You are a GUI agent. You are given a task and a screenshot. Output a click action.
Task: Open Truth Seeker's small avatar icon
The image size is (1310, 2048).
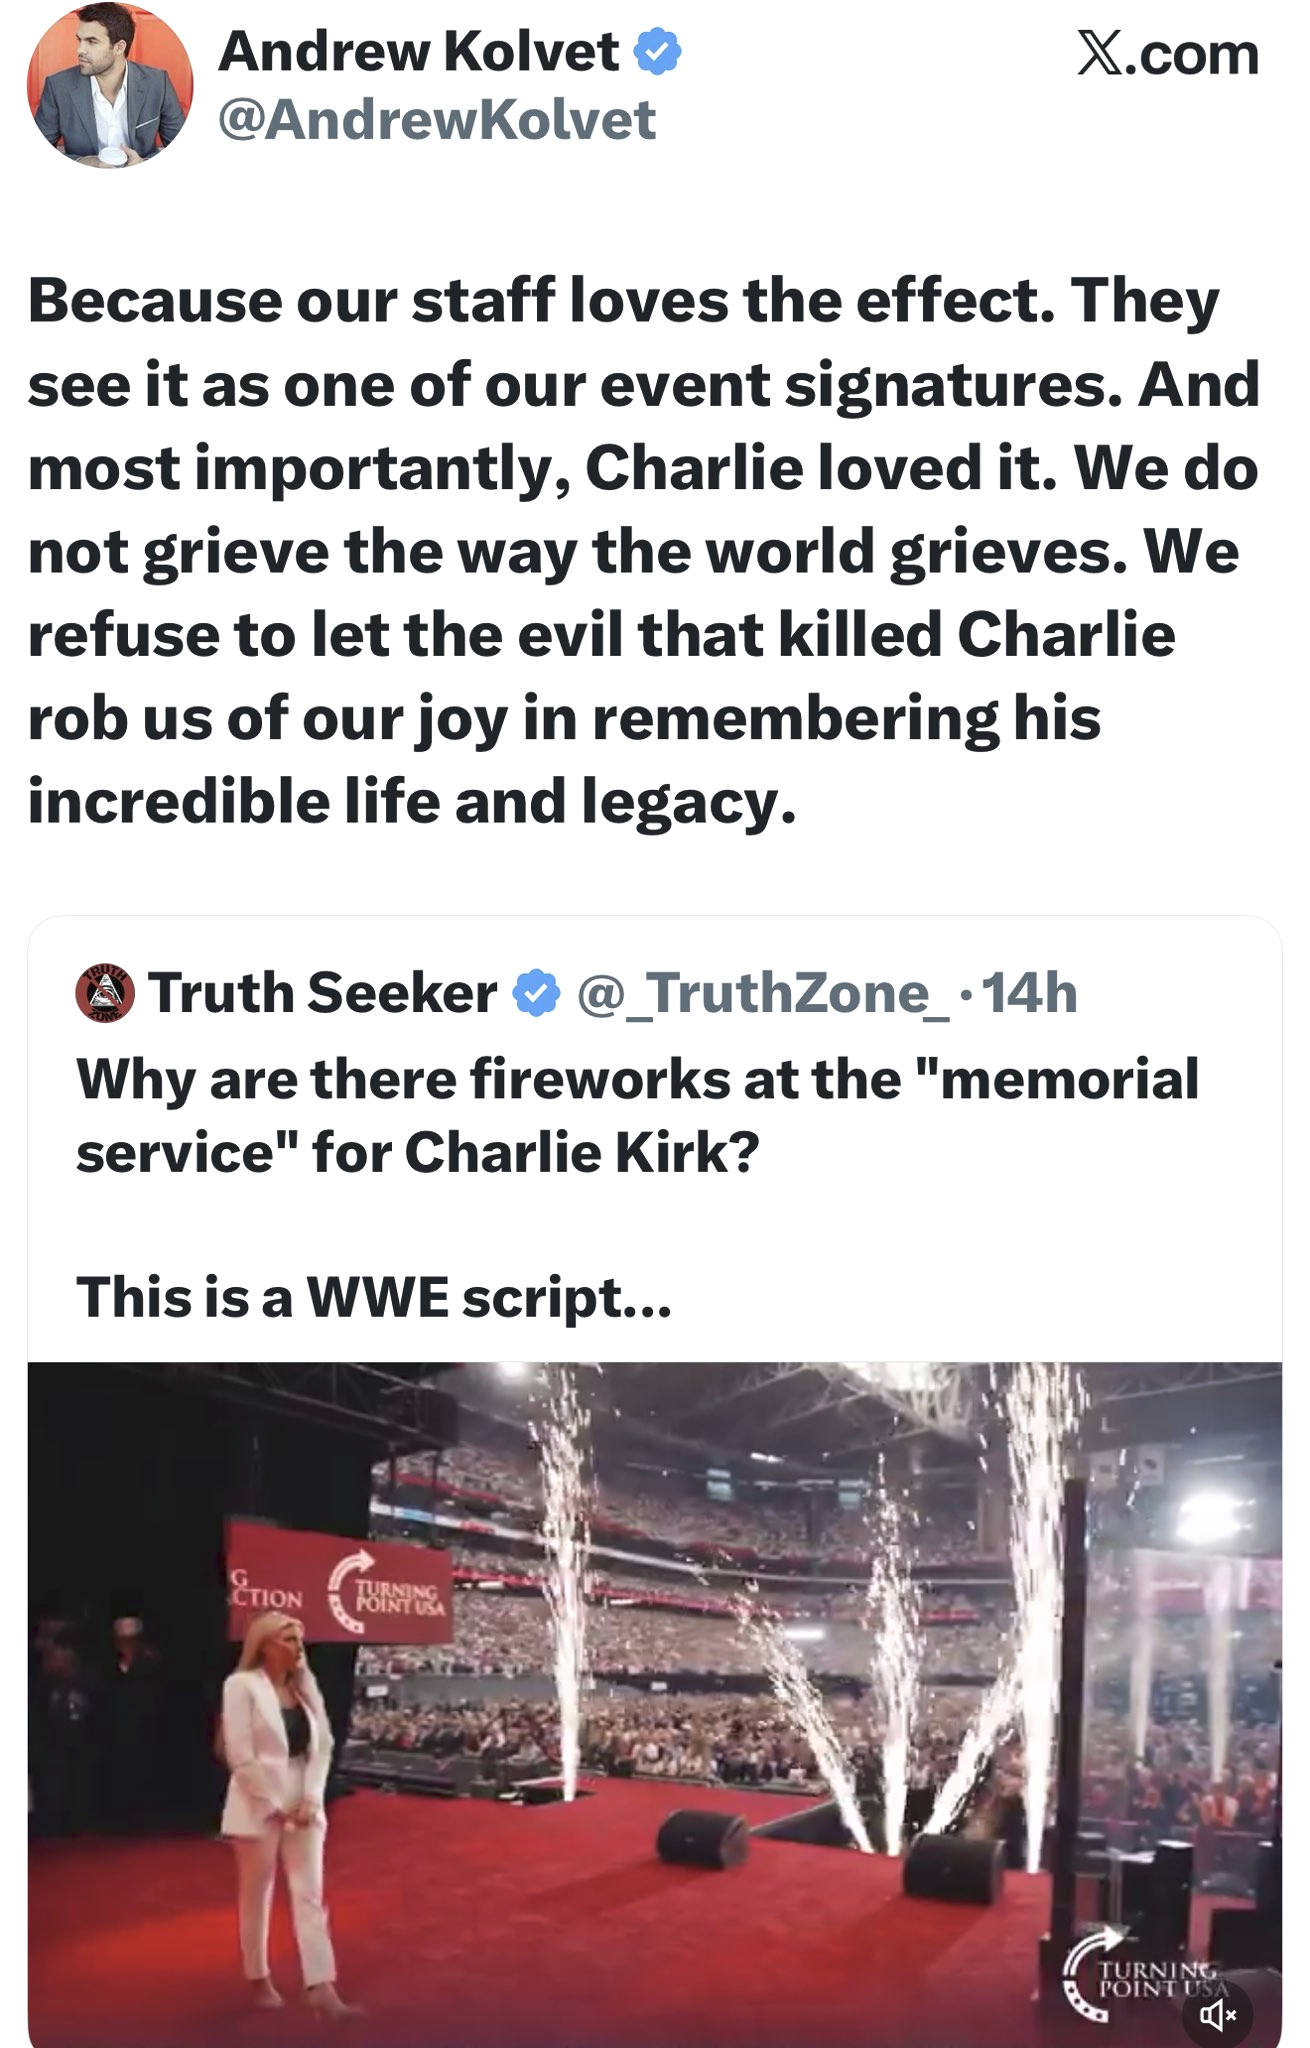105,993
